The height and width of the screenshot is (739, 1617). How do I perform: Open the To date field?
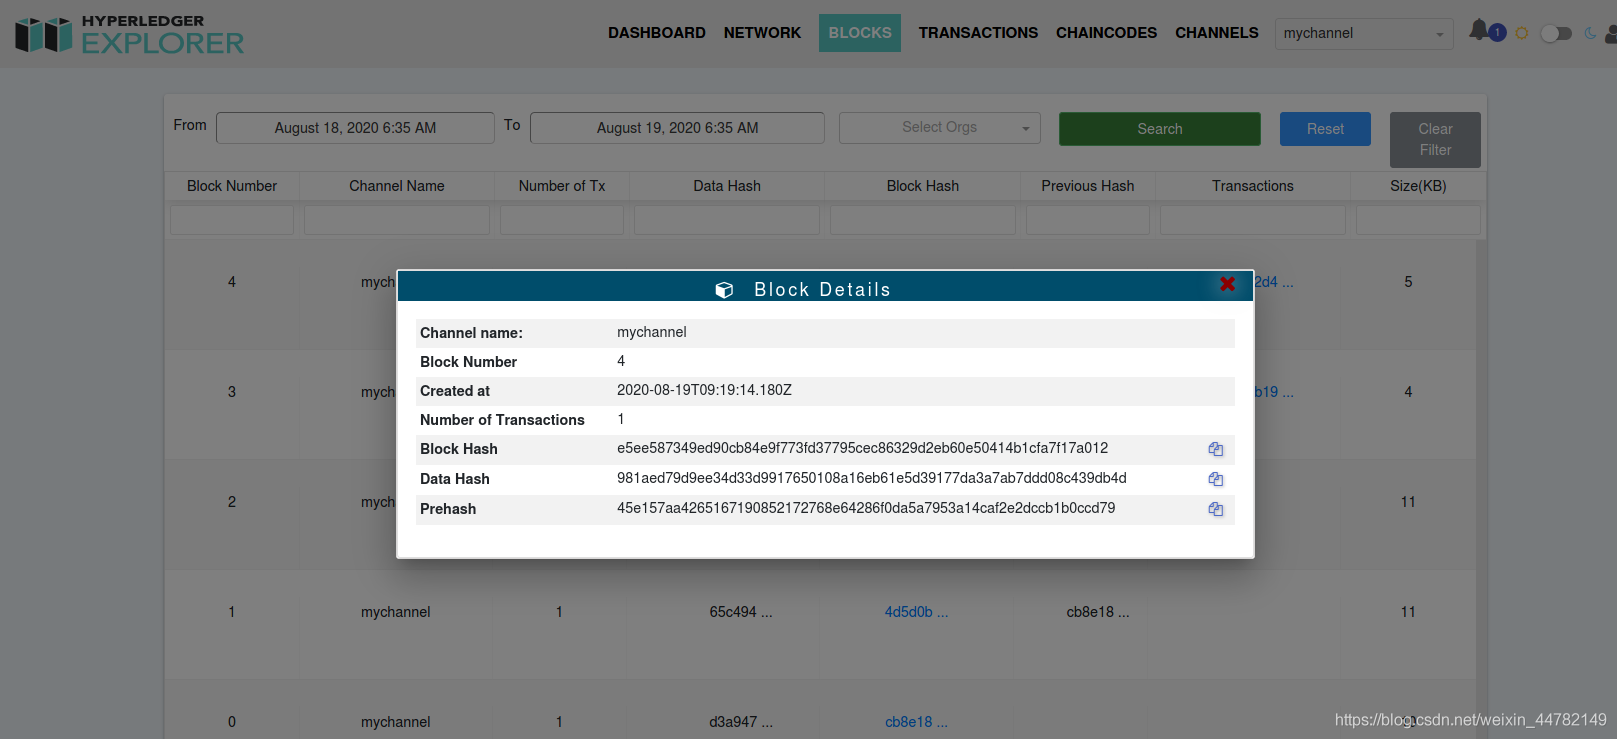(x=677, y=128)
